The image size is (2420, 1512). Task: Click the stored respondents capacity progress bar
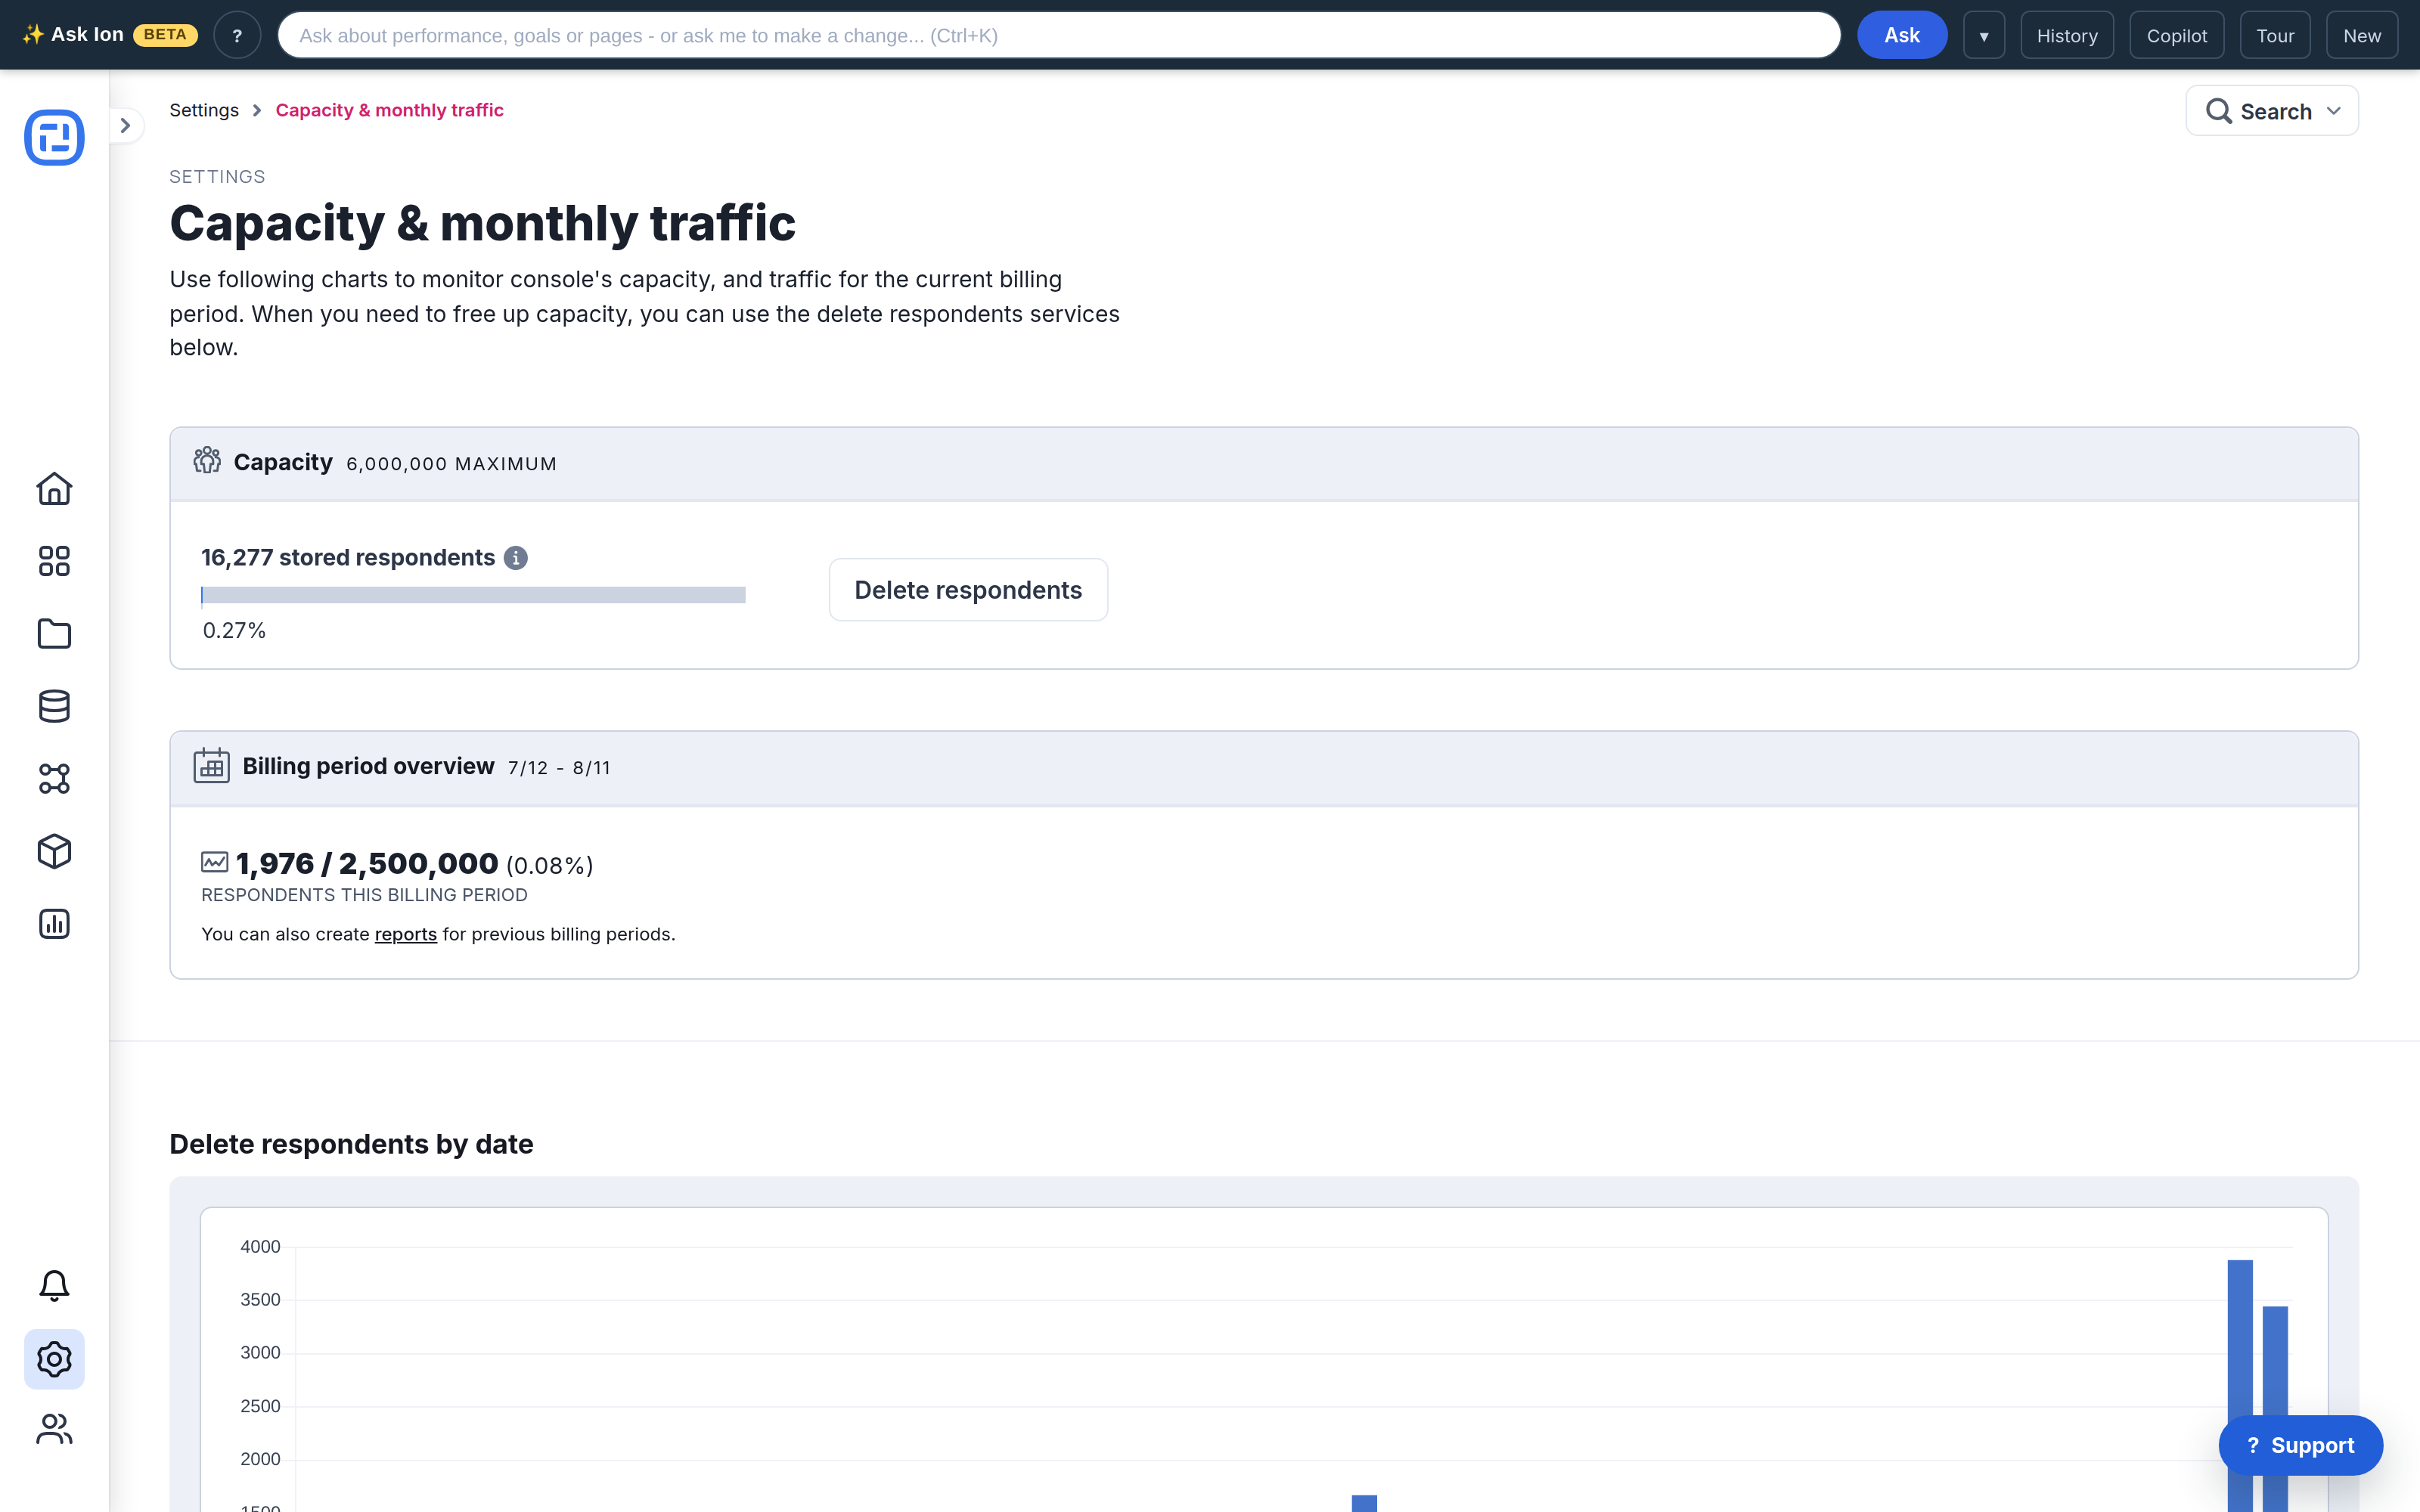[x=473, y=595]
